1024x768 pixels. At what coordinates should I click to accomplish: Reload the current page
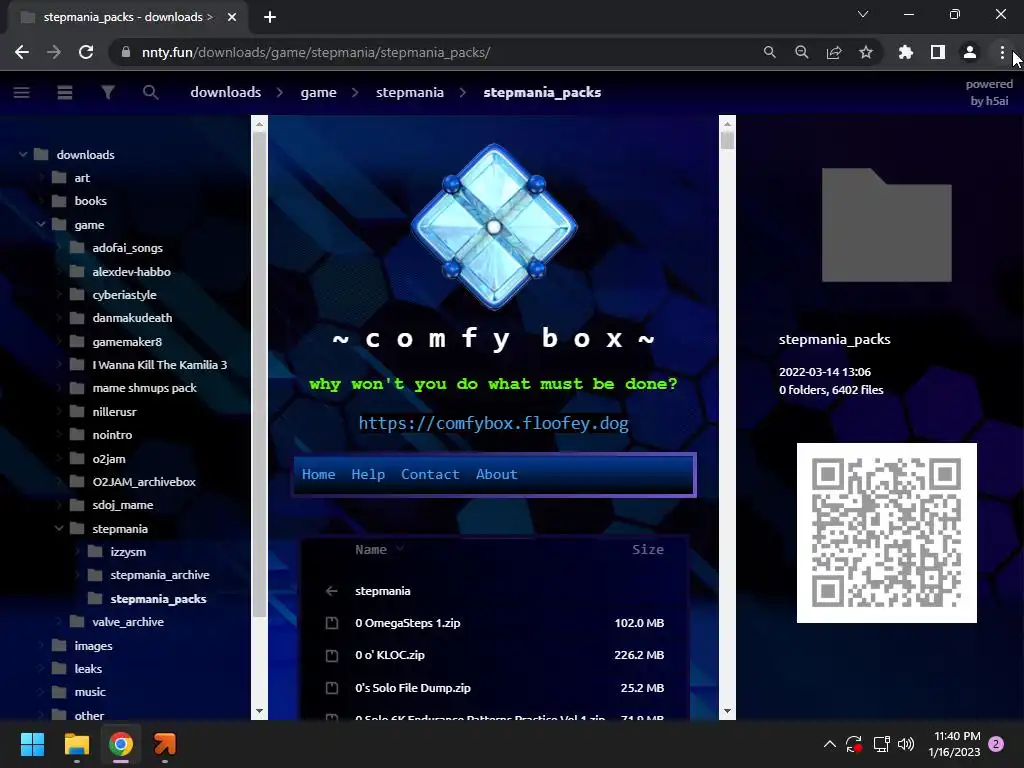(86, 52)
